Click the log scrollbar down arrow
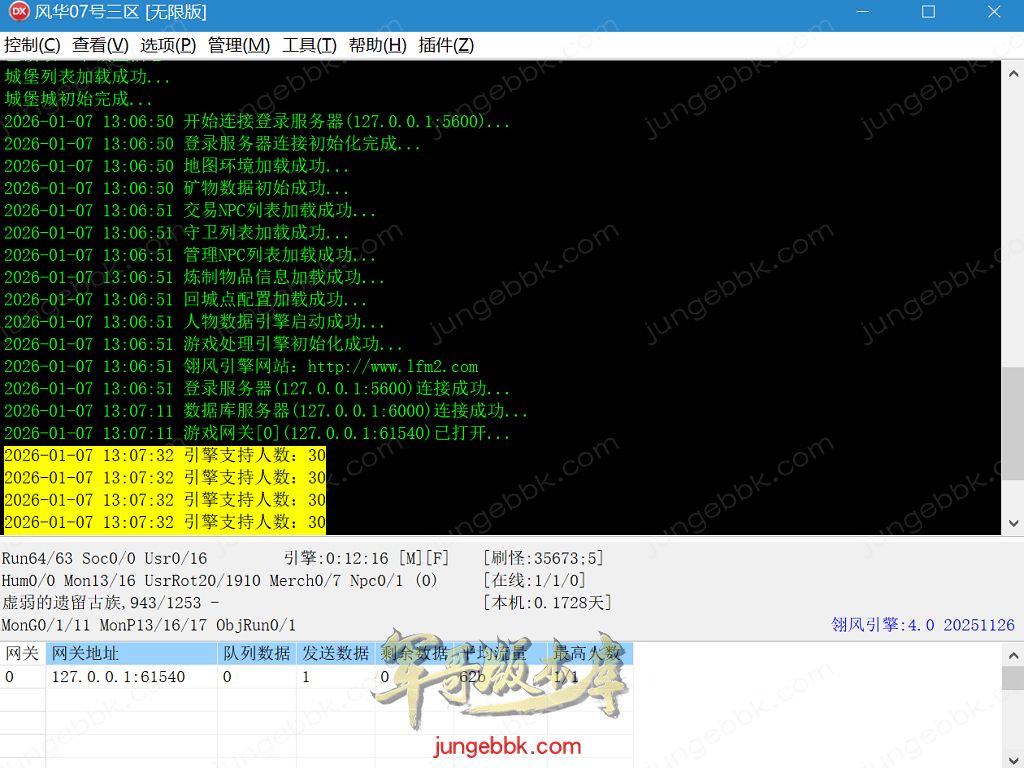Viewport: 1024px width, 768px height. click(x=1013, y=524)
